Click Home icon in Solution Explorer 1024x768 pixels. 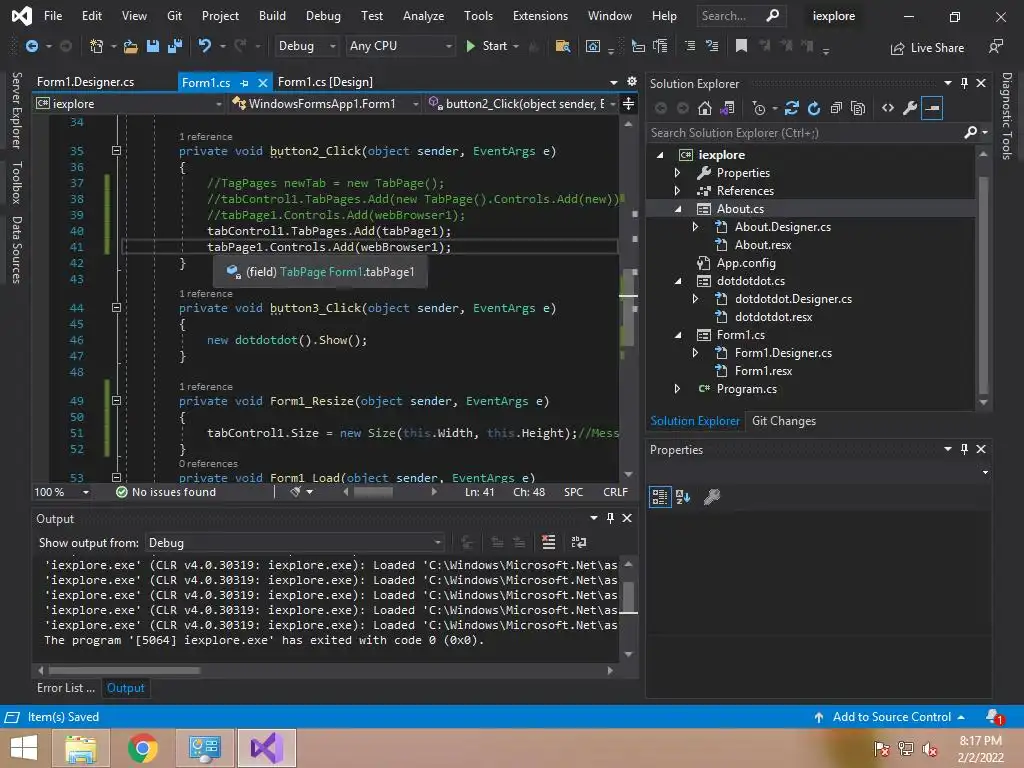pyautogui.click(x=705, y=108)
